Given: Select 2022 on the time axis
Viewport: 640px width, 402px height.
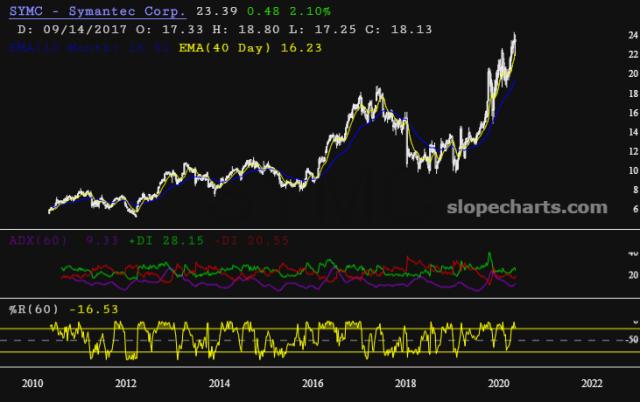Looking at the screenshot, I should [592, 383].
